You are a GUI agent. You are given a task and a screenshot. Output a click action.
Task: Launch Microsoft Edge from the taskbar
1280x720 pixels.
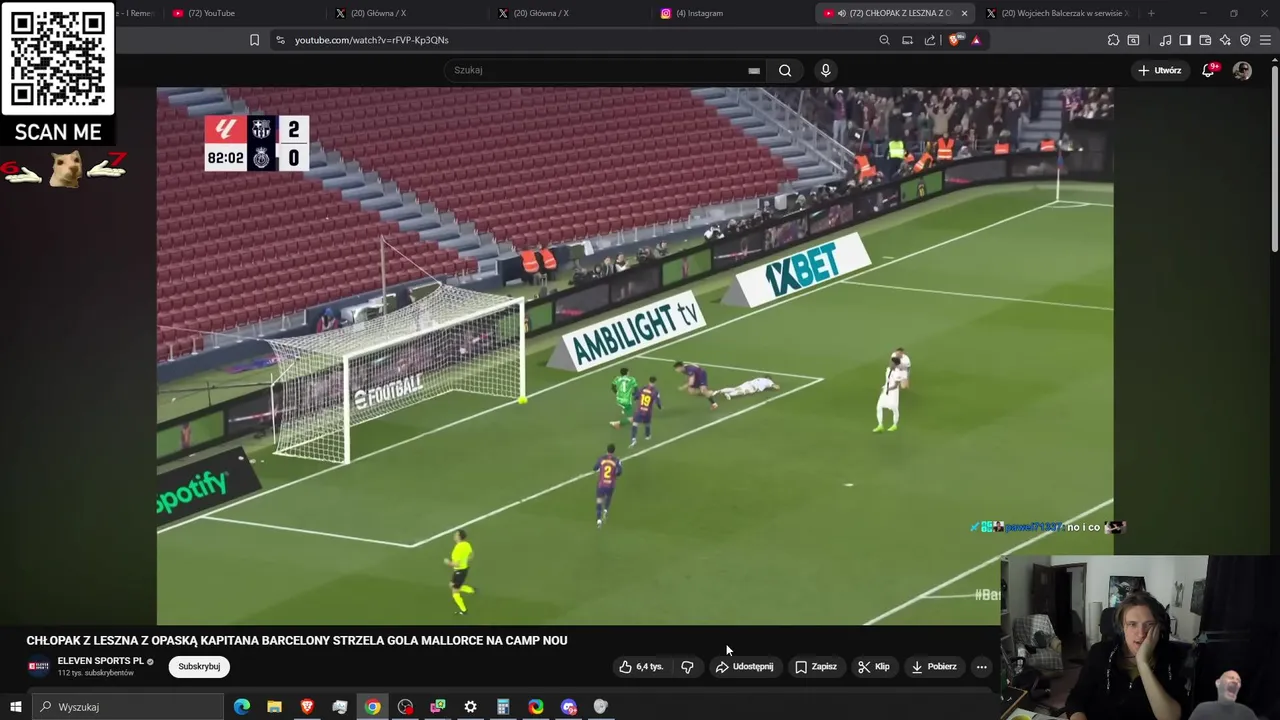[242, 707]
